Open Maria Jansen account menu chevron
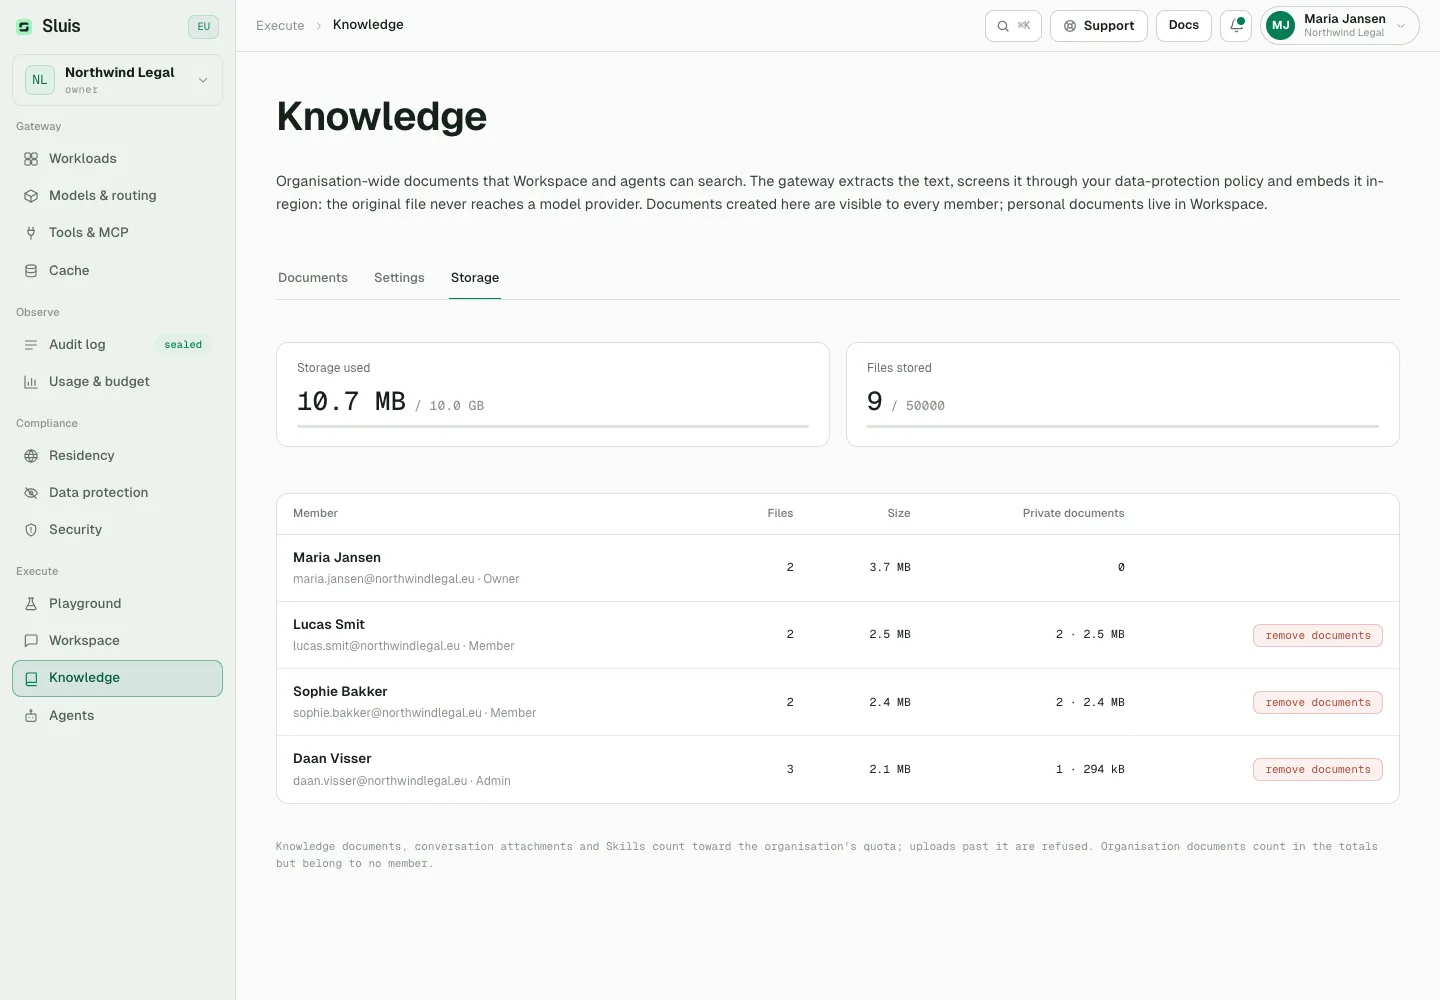 pos(1401,26)
